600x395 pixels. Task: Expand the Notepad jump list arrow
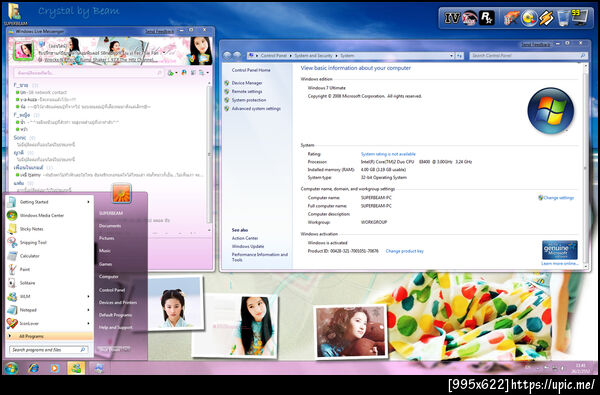88,310
